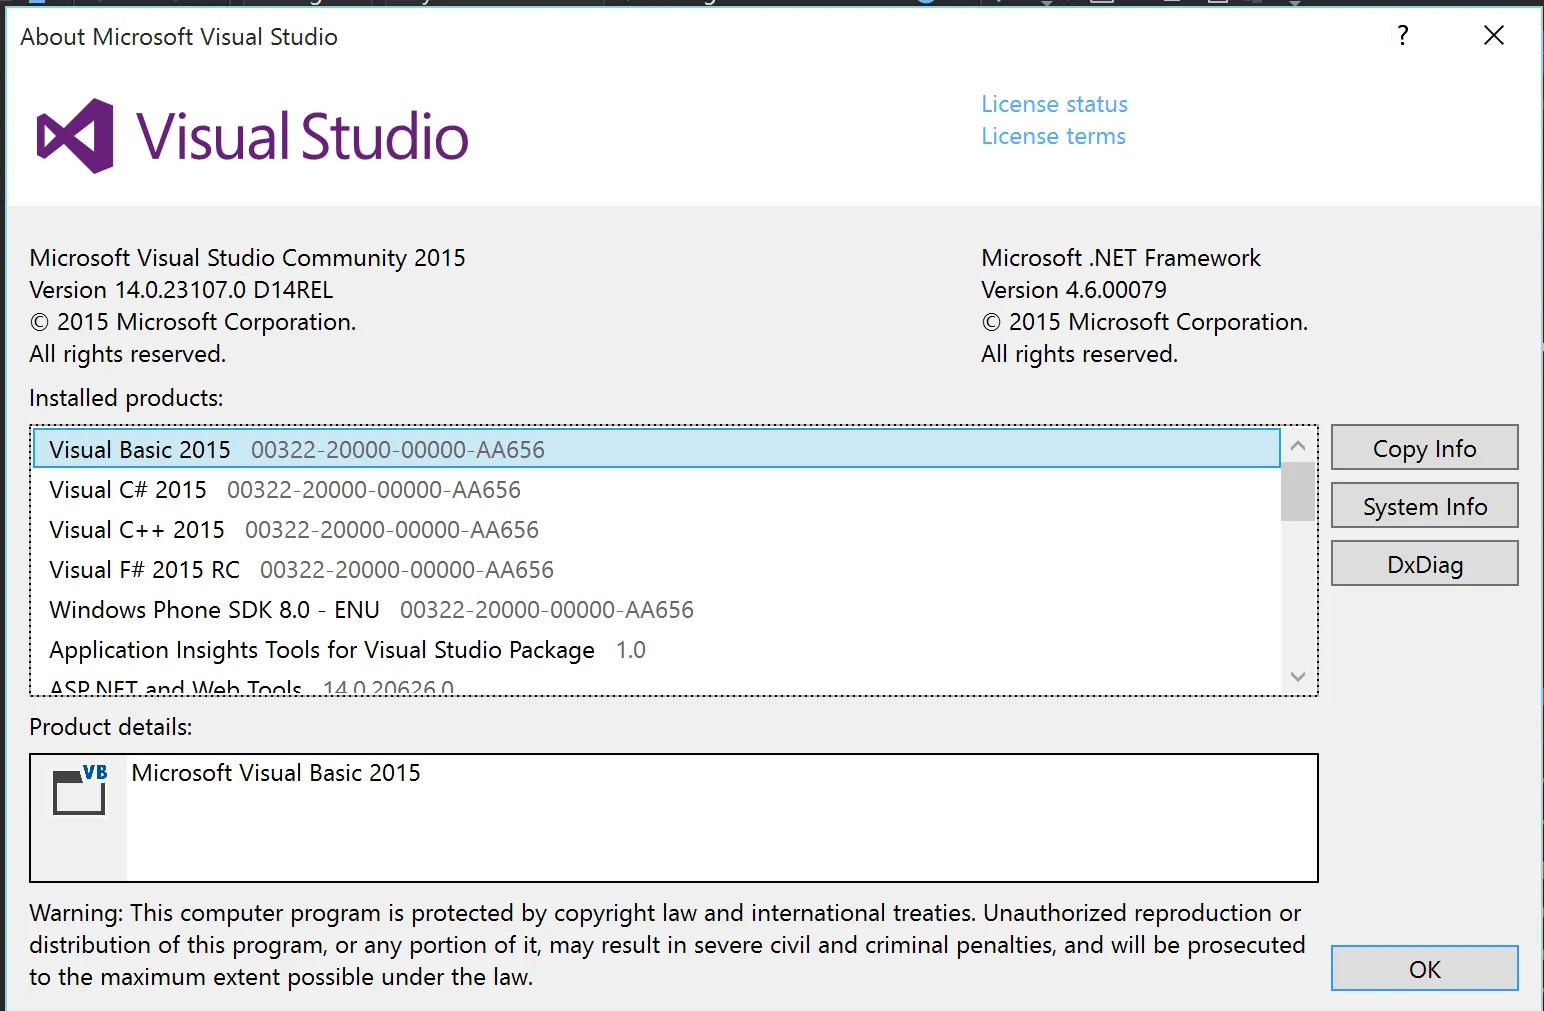Select Windows Phone SDK 8.0 - ENU row
This screenshot has height=1011, width=1544.
pos(657,609)
